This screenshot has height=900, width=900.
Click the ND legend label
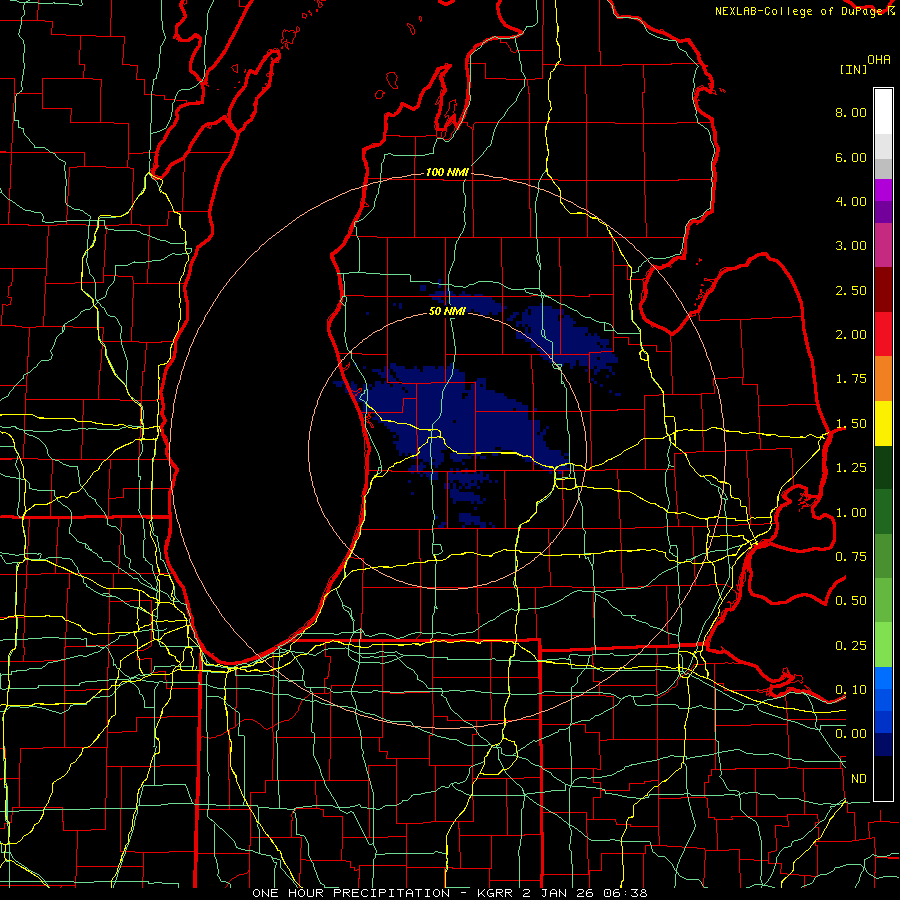(x=859, y=779)
